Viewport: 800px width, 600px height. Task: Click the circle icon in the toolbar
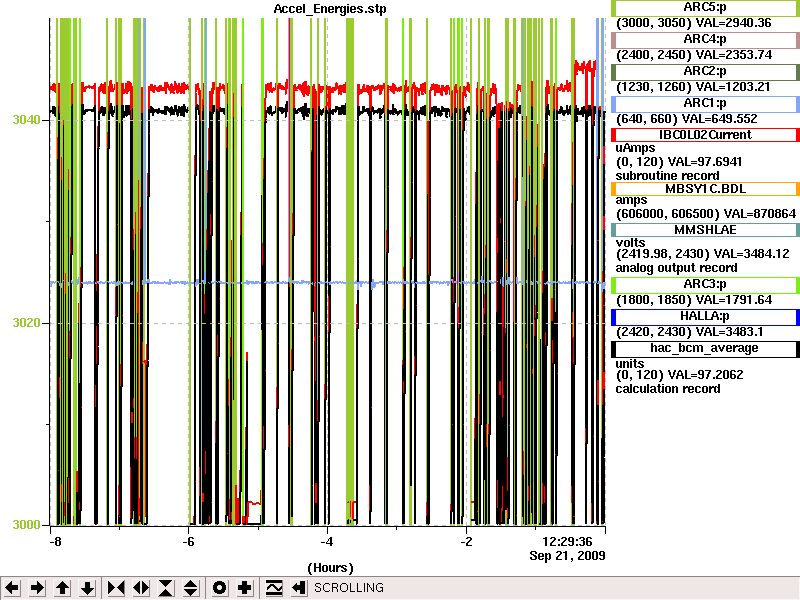coord(219,588)
